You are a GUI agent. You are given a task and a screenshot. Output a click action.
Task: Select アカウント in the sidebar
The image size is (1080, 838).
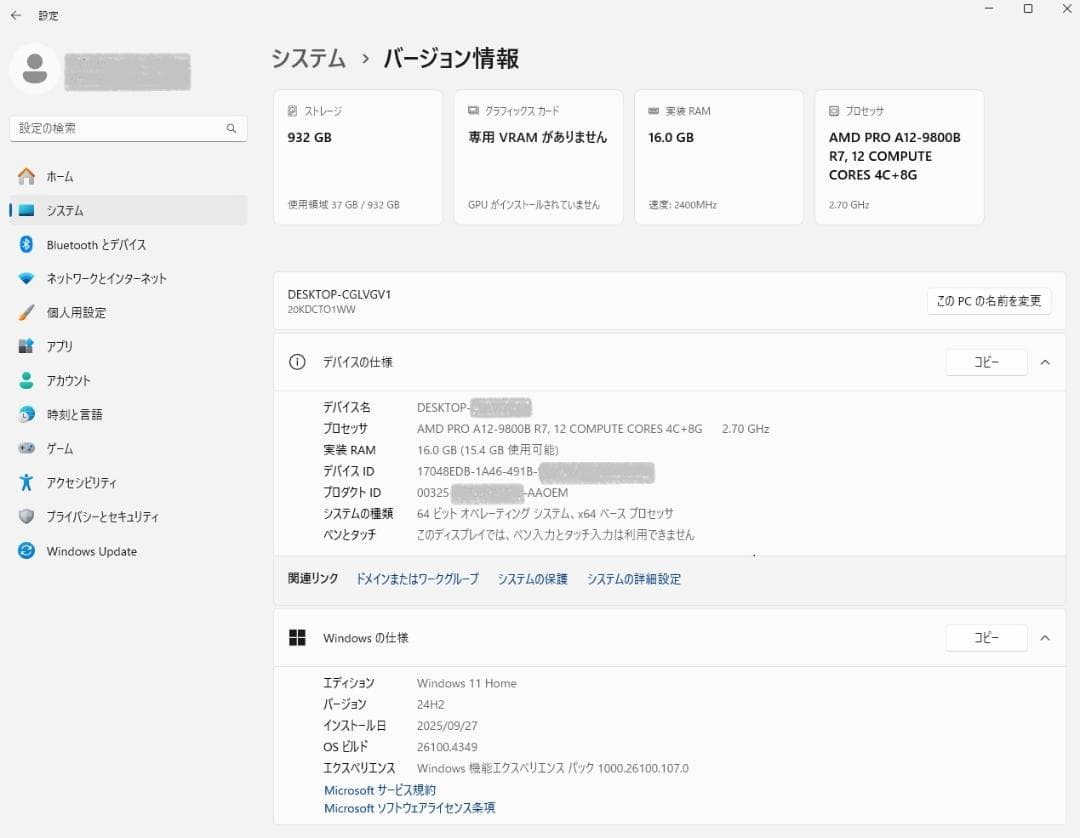click(128, 380)
